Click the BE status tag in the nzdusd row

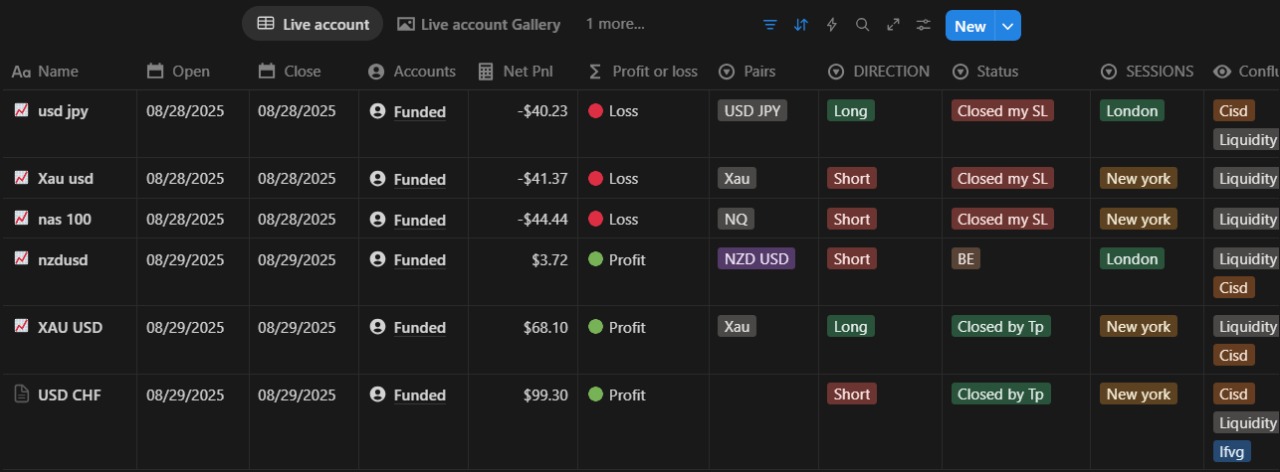click(966, 259)
